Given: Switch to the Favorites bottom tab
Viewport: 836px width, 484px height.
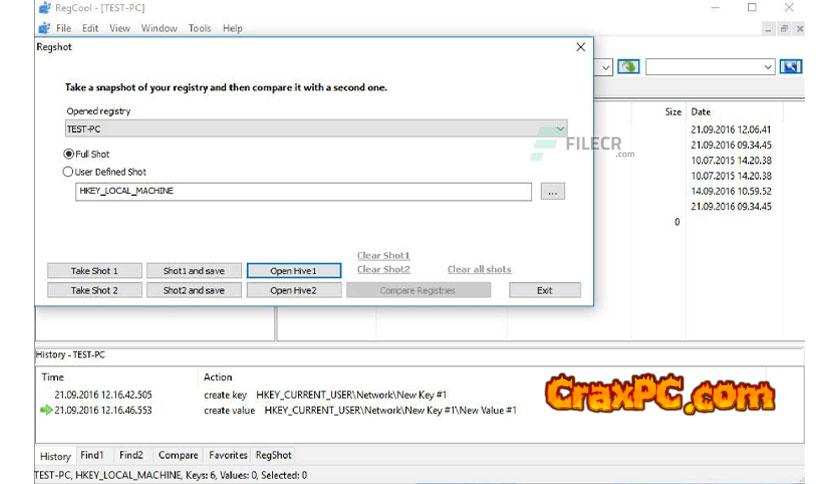Looking at the screenshot, I should (x=228, y=455).
